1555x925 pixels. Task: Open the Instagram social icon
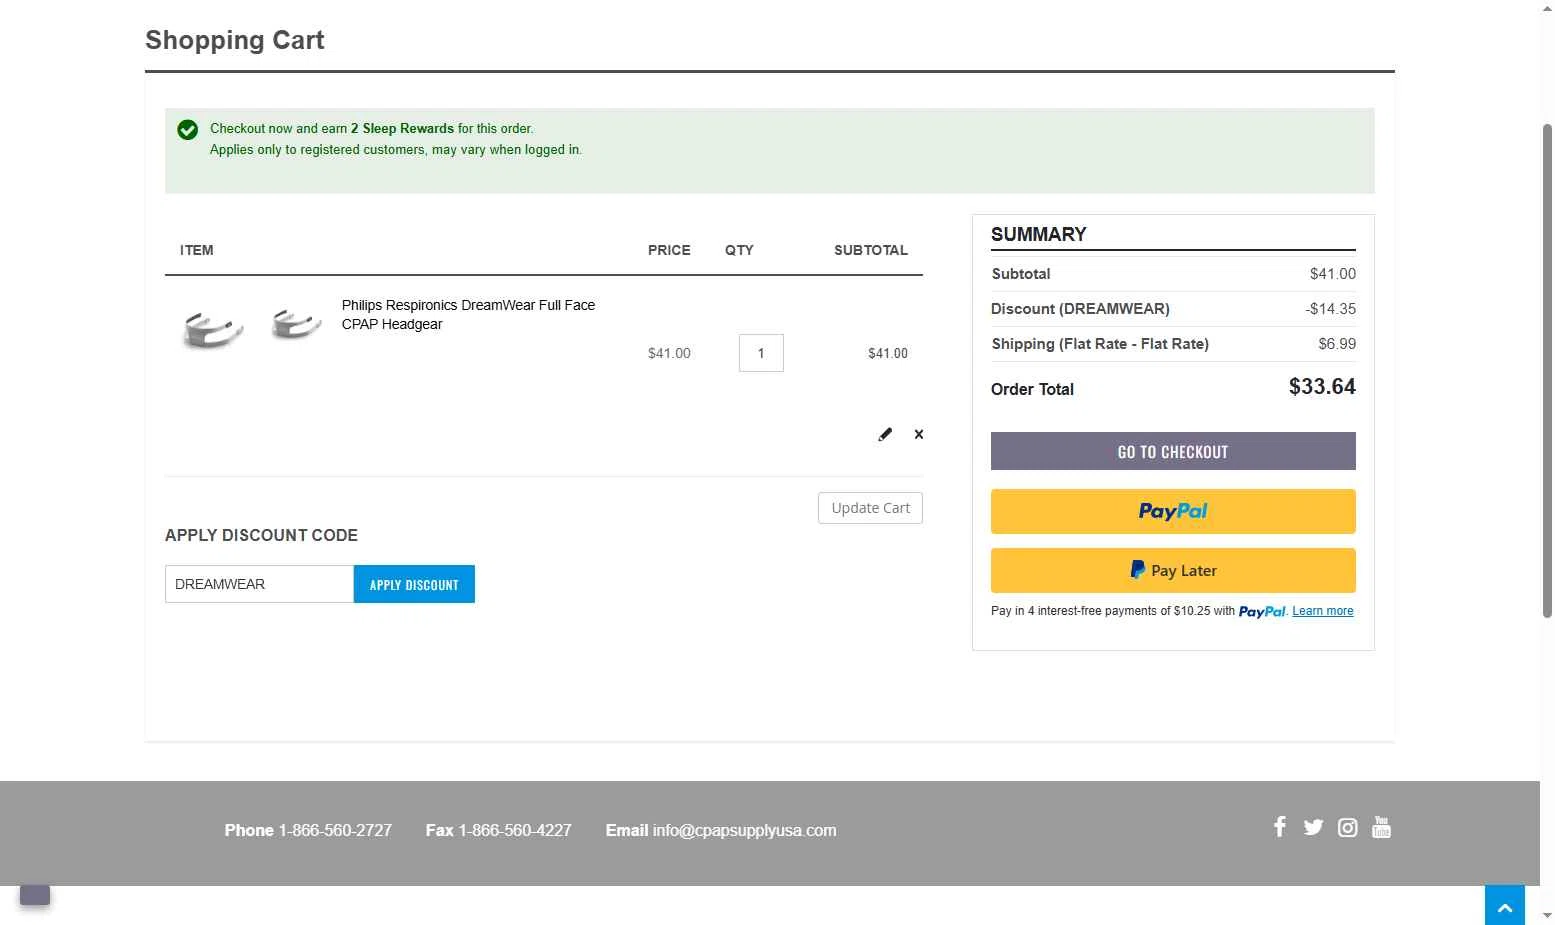[x=1348, y=828]
